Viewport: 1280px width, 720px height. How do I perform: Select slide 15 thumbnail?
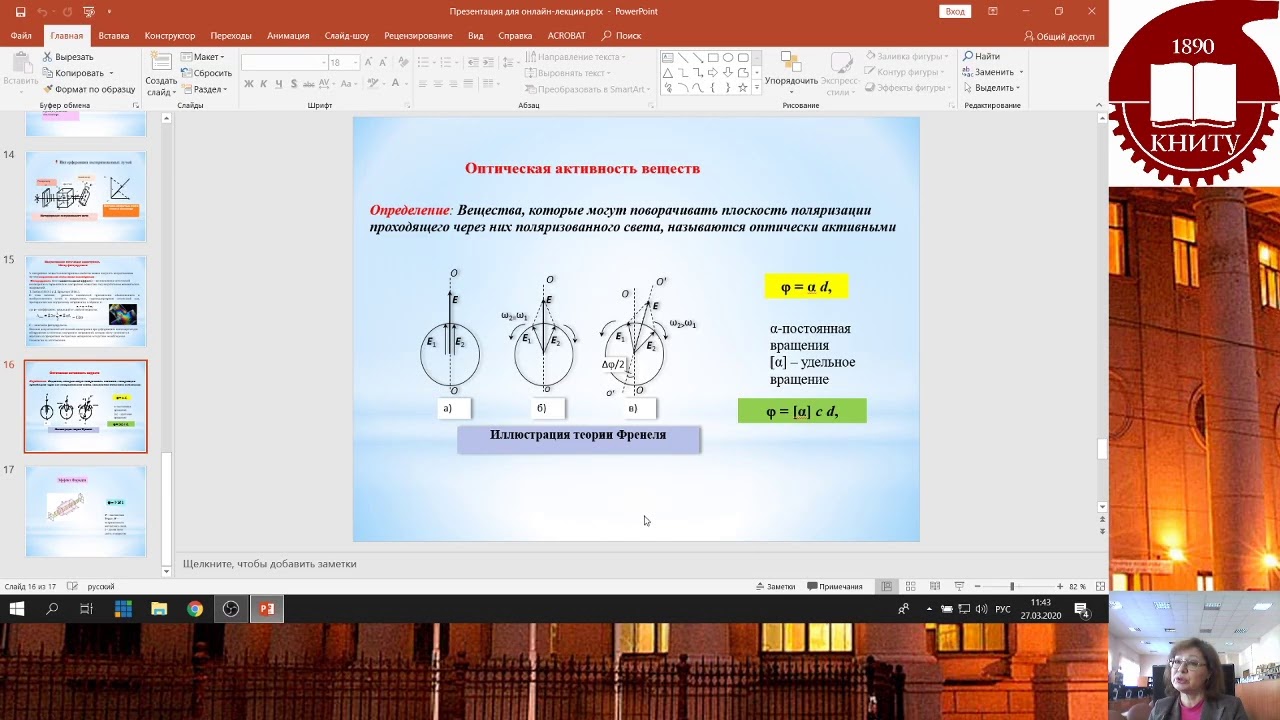point(86,301)
